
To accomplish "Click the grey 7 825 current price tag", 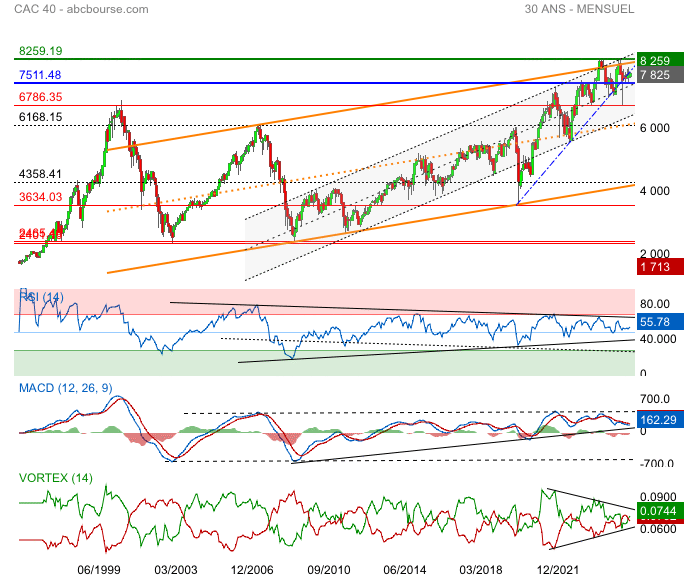I will (660, 75).
